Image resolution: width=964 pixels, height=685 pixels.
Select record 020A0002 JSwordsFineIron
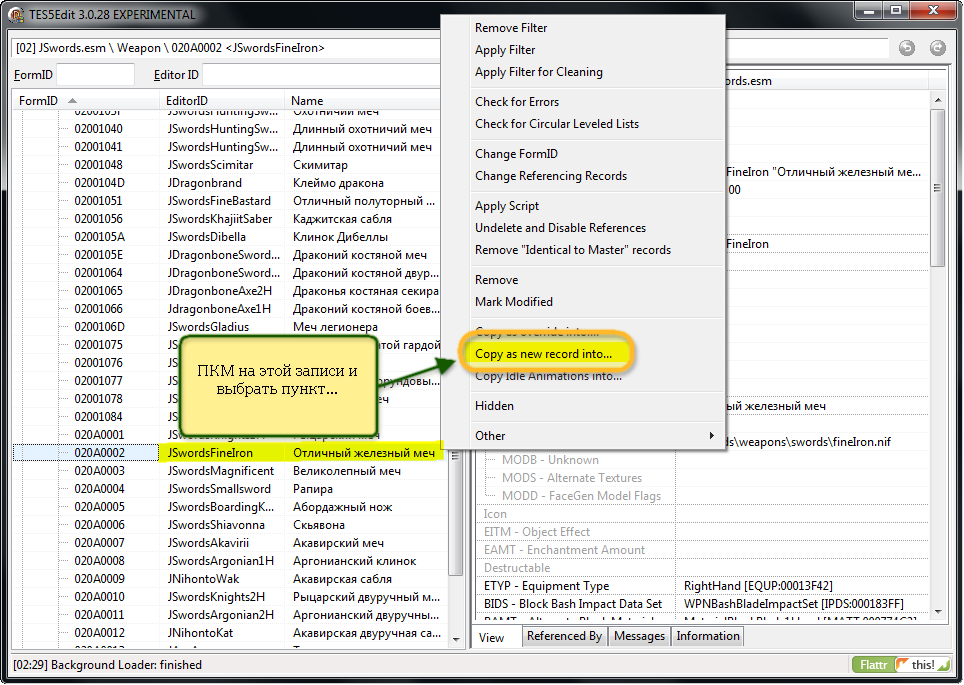tap(227, 453)
